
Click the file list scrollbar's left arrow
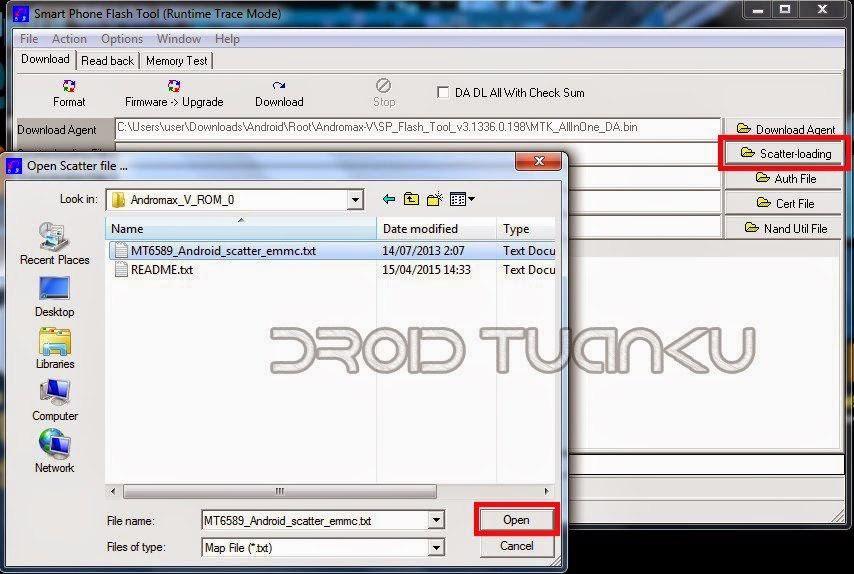pyautogui.click(x=113, y=491)
